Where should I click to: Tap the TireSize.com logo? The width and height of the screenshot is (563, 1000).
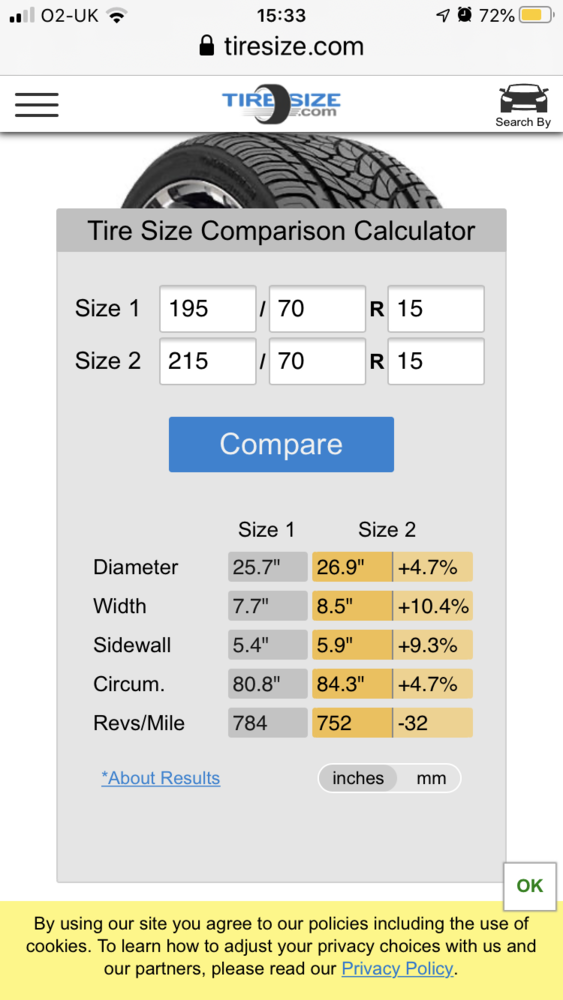tap(281, 102)
